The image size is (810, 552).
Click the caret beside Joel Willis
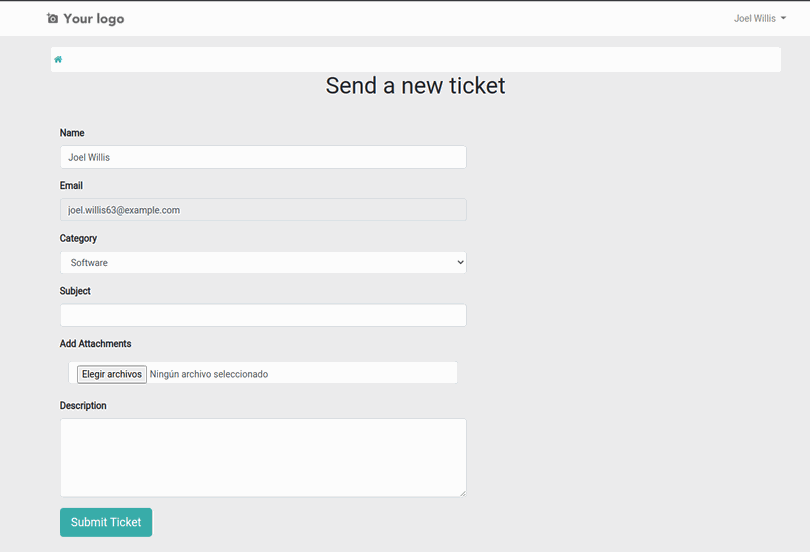[783, 18]
